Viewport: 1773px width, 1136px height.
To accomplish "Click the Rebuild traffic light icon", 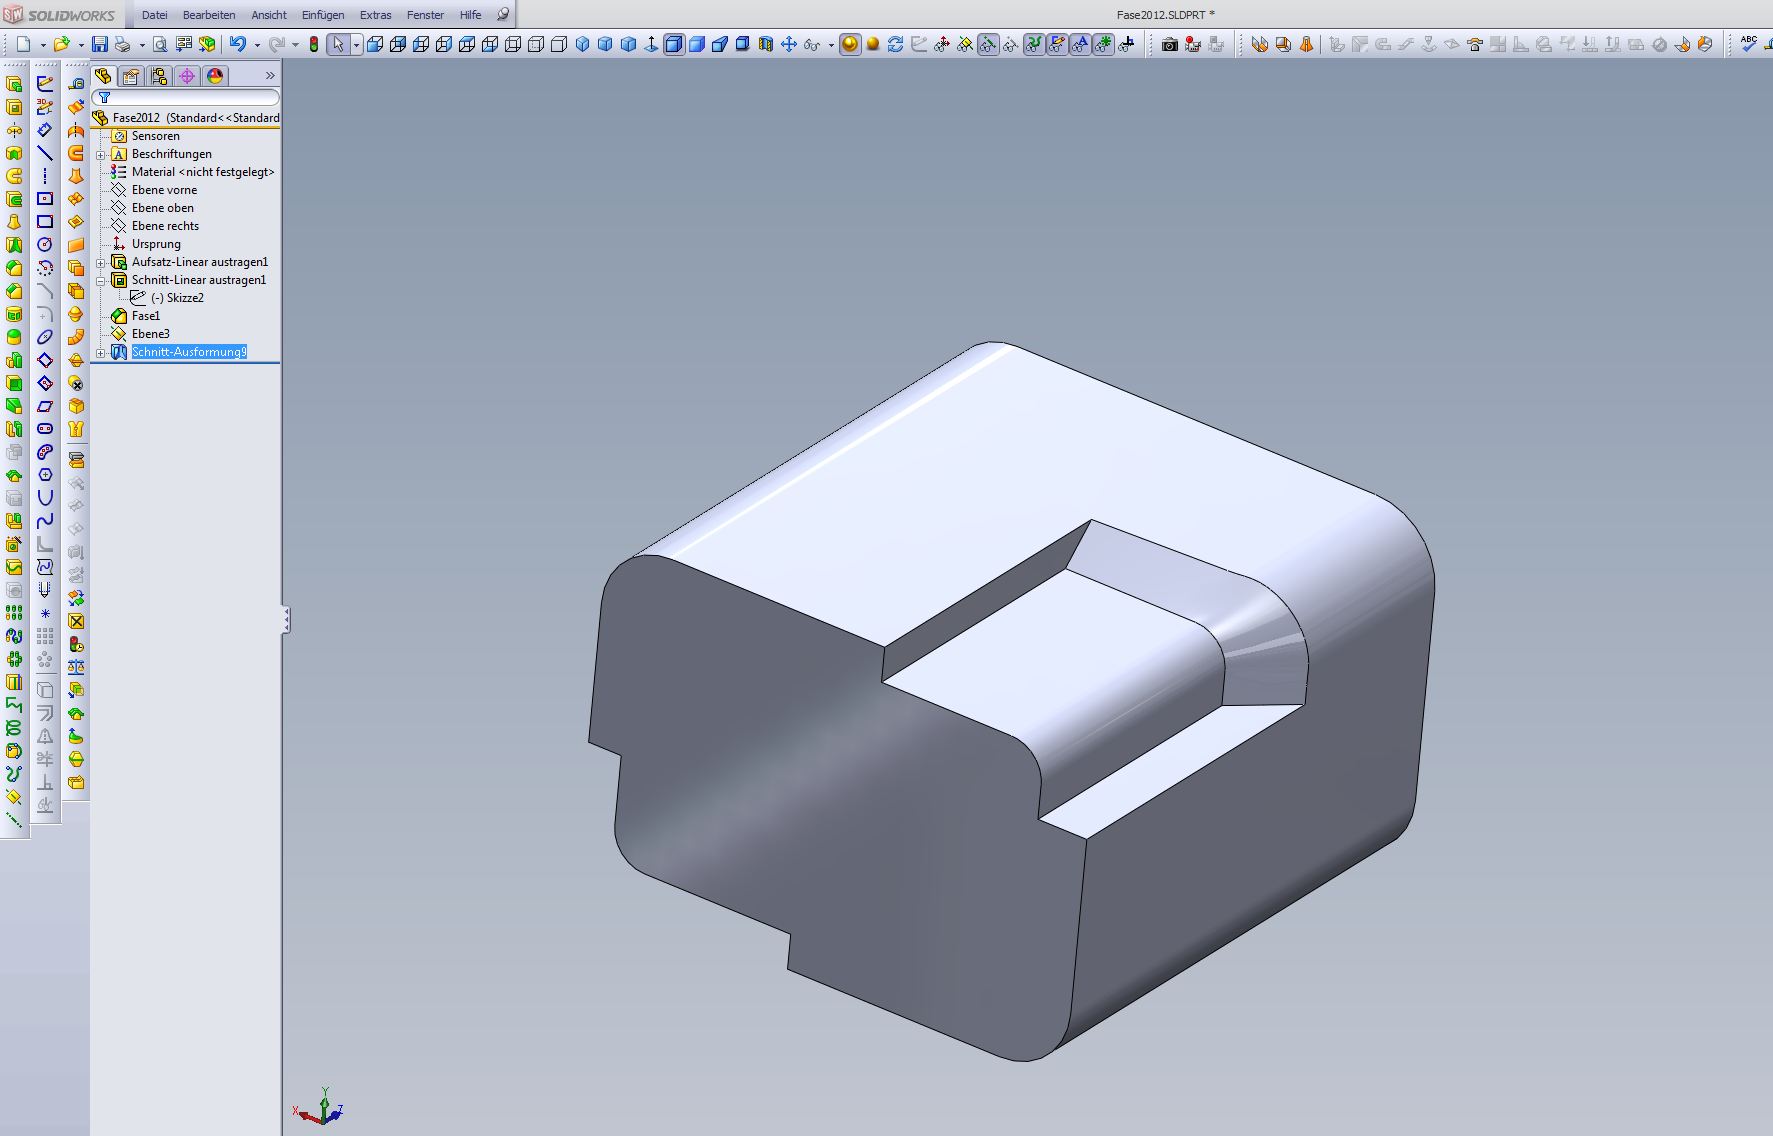I will (x=314, y=44).
